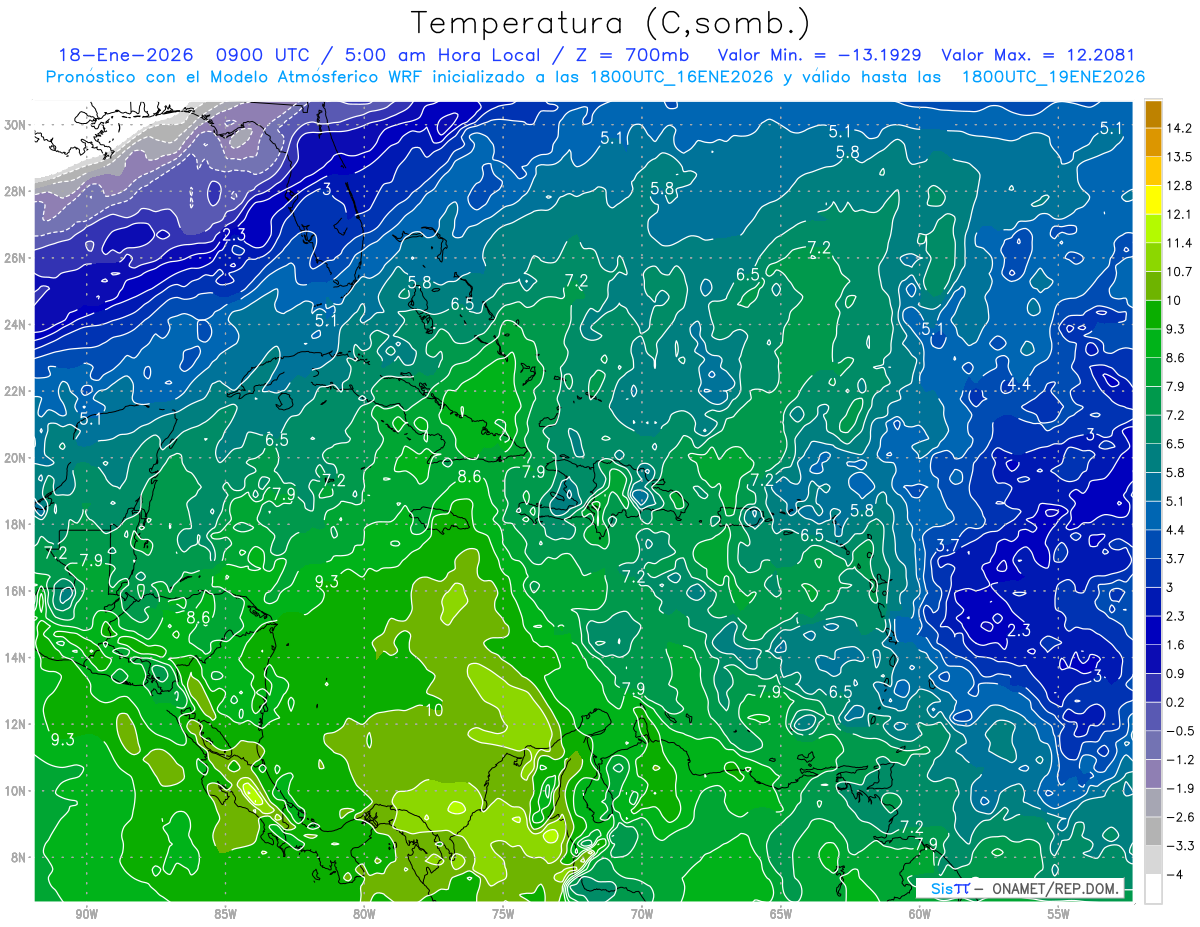Click the '75W' longitude axis label
The height and width of the screenshot is (927, 1200).
pyautogui.click(x=503, y=914)
